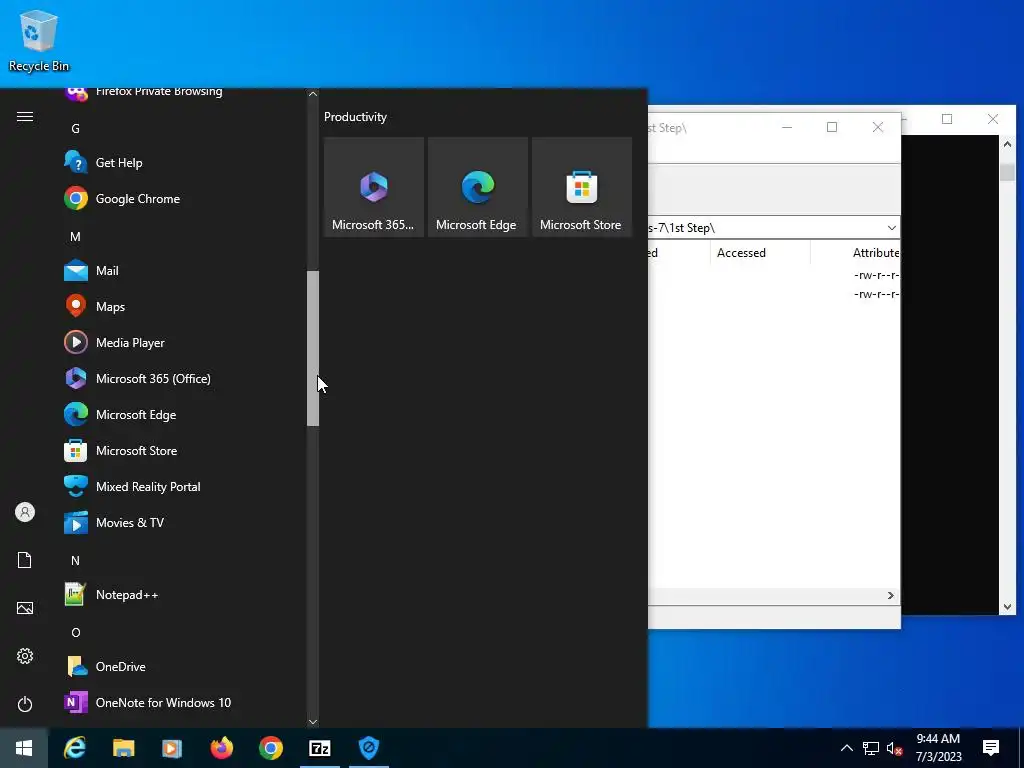Maximize the 7-Zip file manager window
Image resolution: width=1024 pixels, height=768 pixels.
(x=832, y=127)
